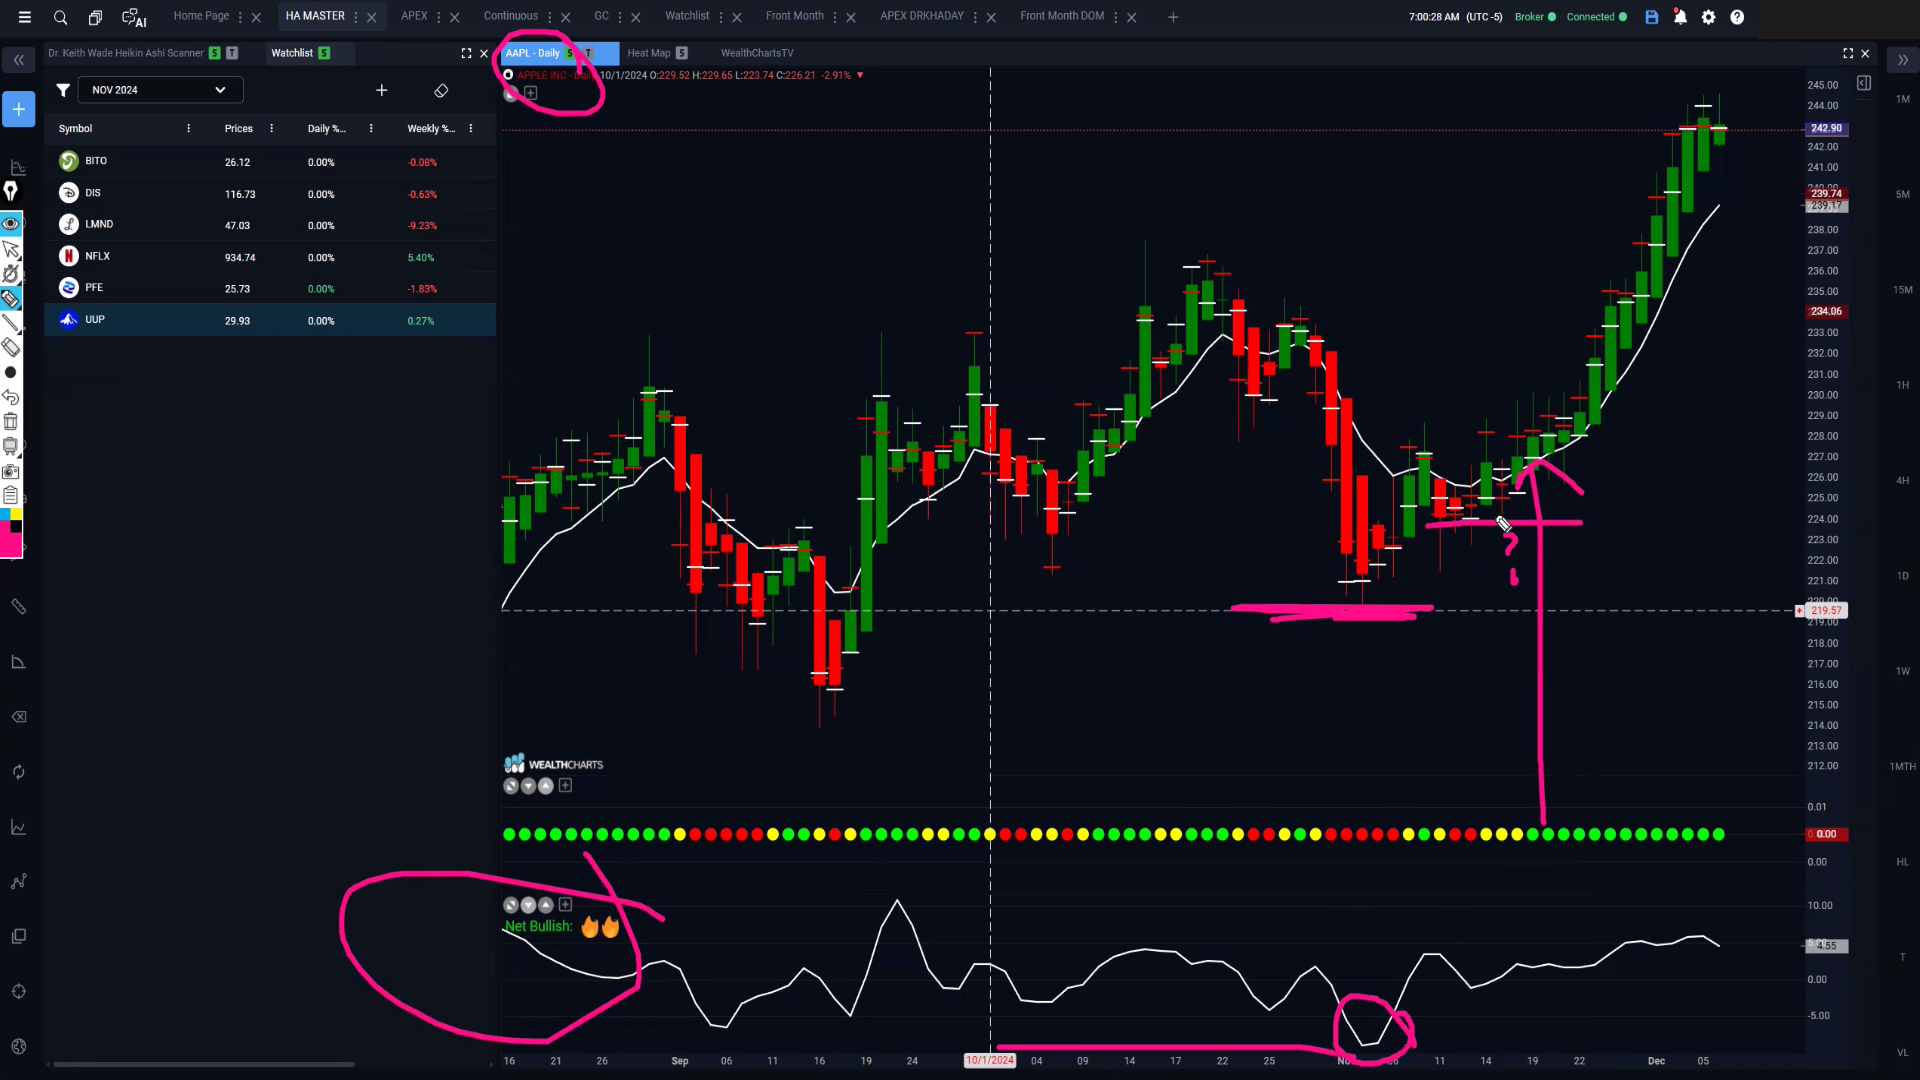Add a symbol to the watchlist
The height and width of the screenshot is (1080, 1920).
coord(381,90)
